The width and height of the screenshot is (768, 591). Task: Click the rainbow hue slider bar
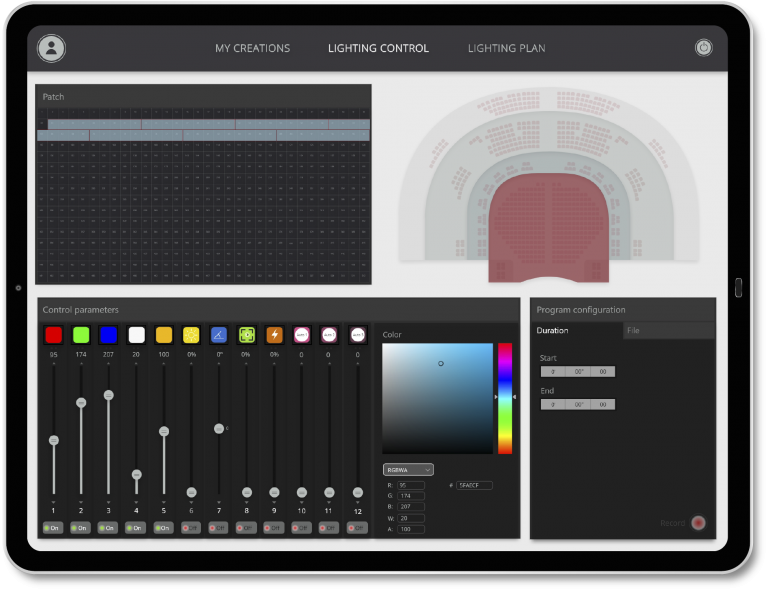505,398
